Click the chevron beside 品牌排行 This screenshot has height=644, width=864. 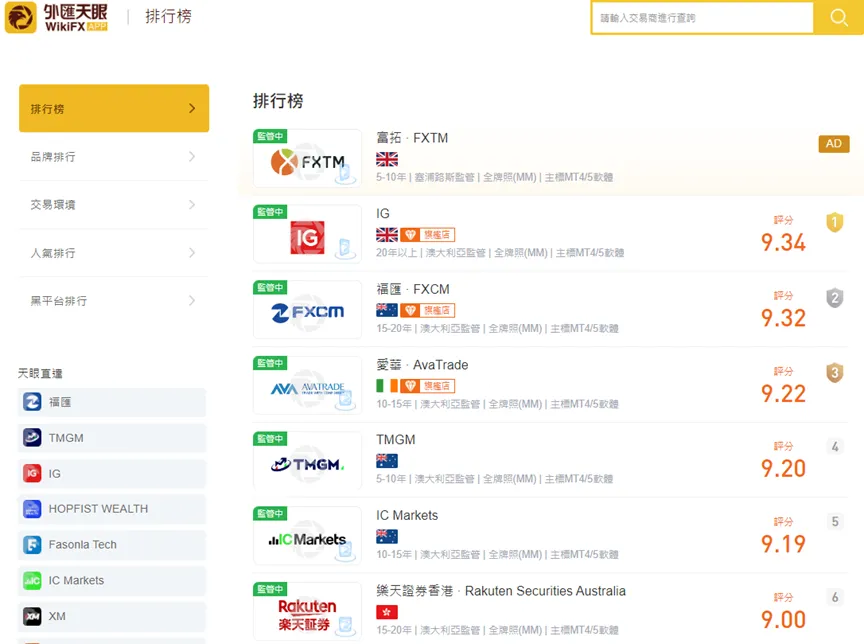click(192, 156)
